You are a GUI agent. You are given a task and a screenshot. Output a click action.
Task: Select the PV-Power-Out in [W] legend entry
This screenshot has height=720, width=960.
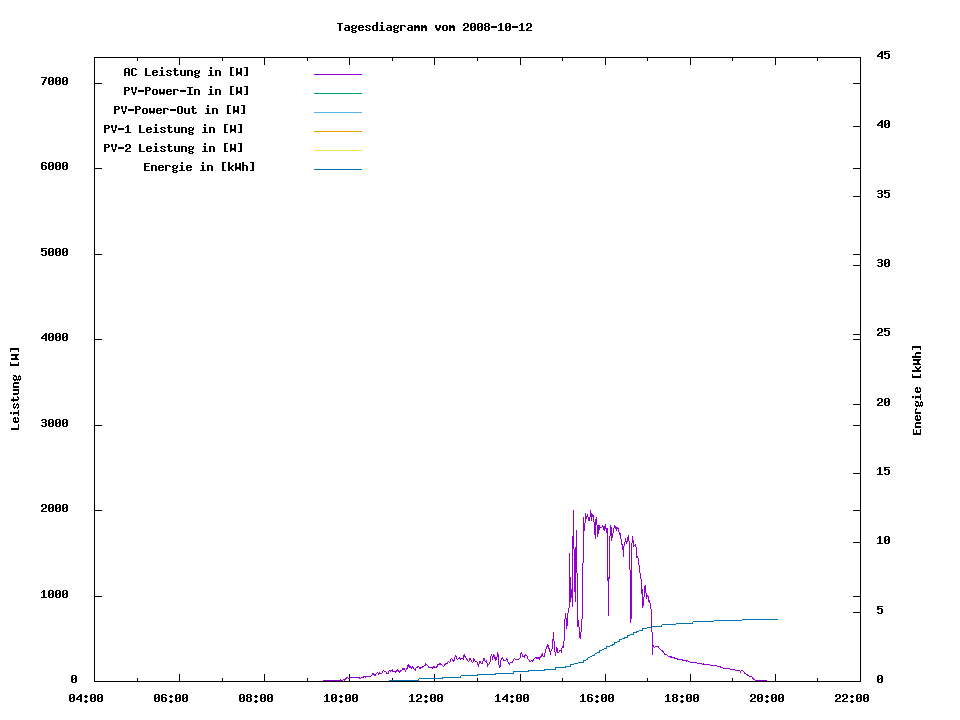point(180,110)
